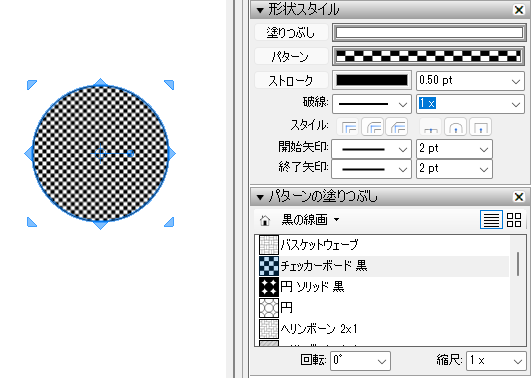Select the bevel corner join style
This screenshot has width=531, height=378.
397,127
